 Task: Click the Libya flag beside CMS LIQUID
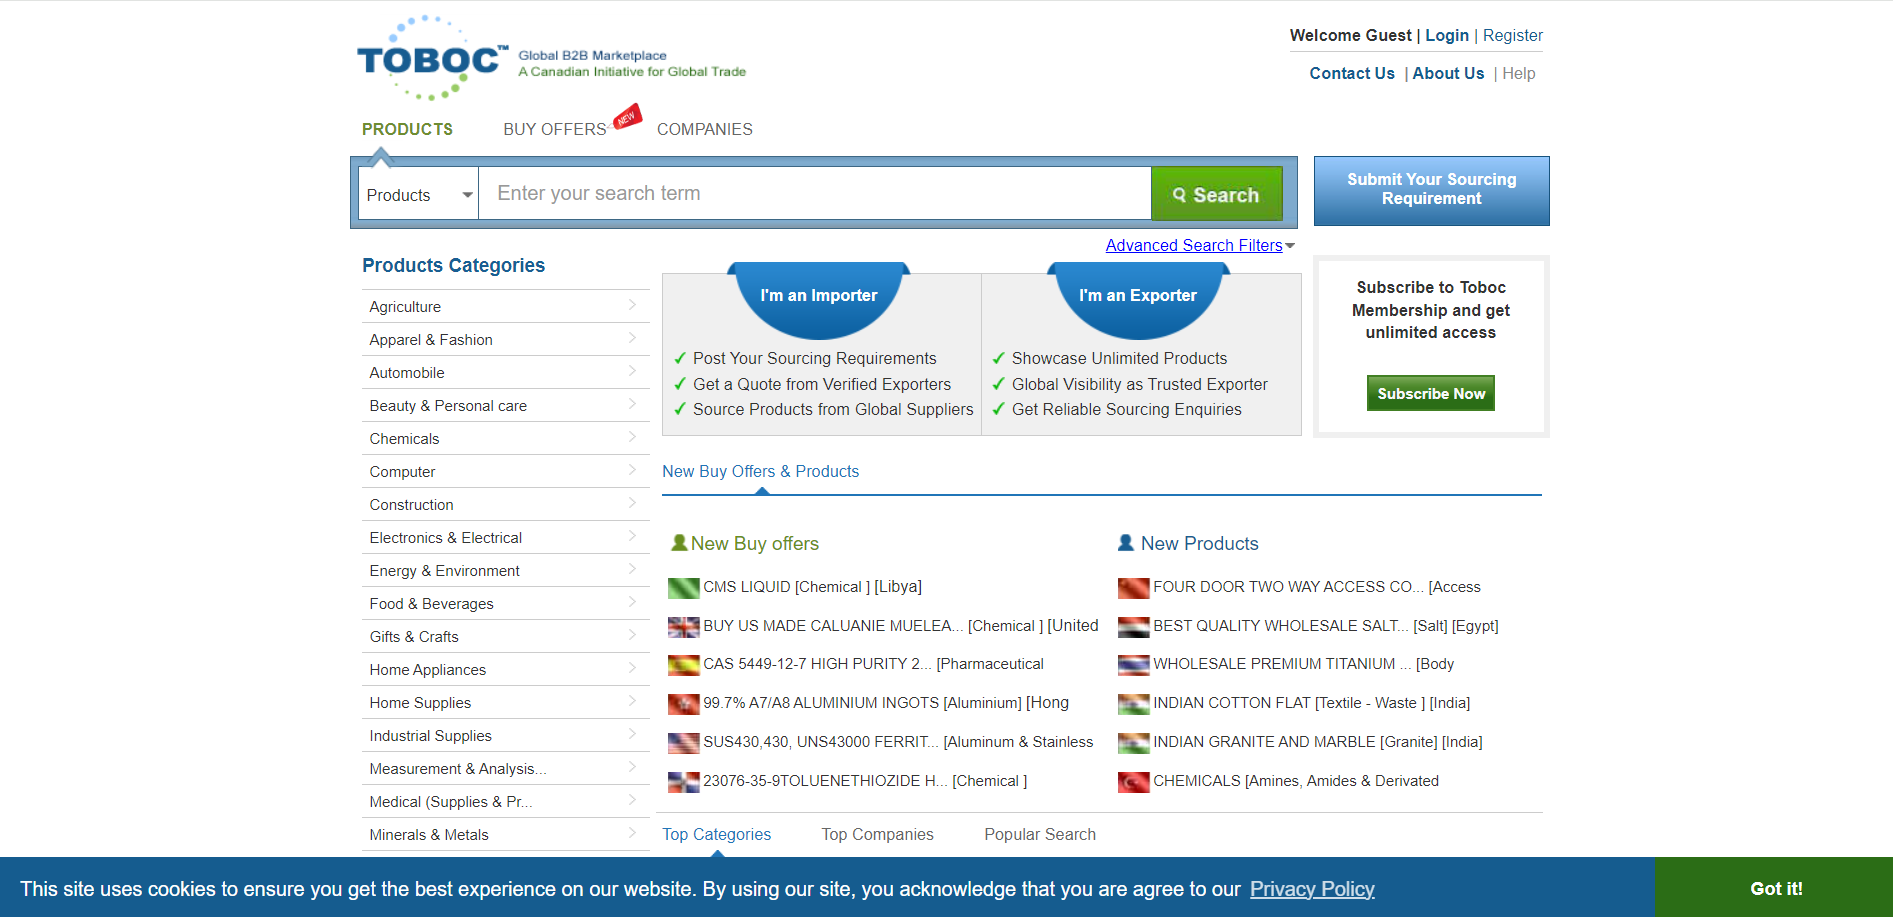tap(683, 588)
